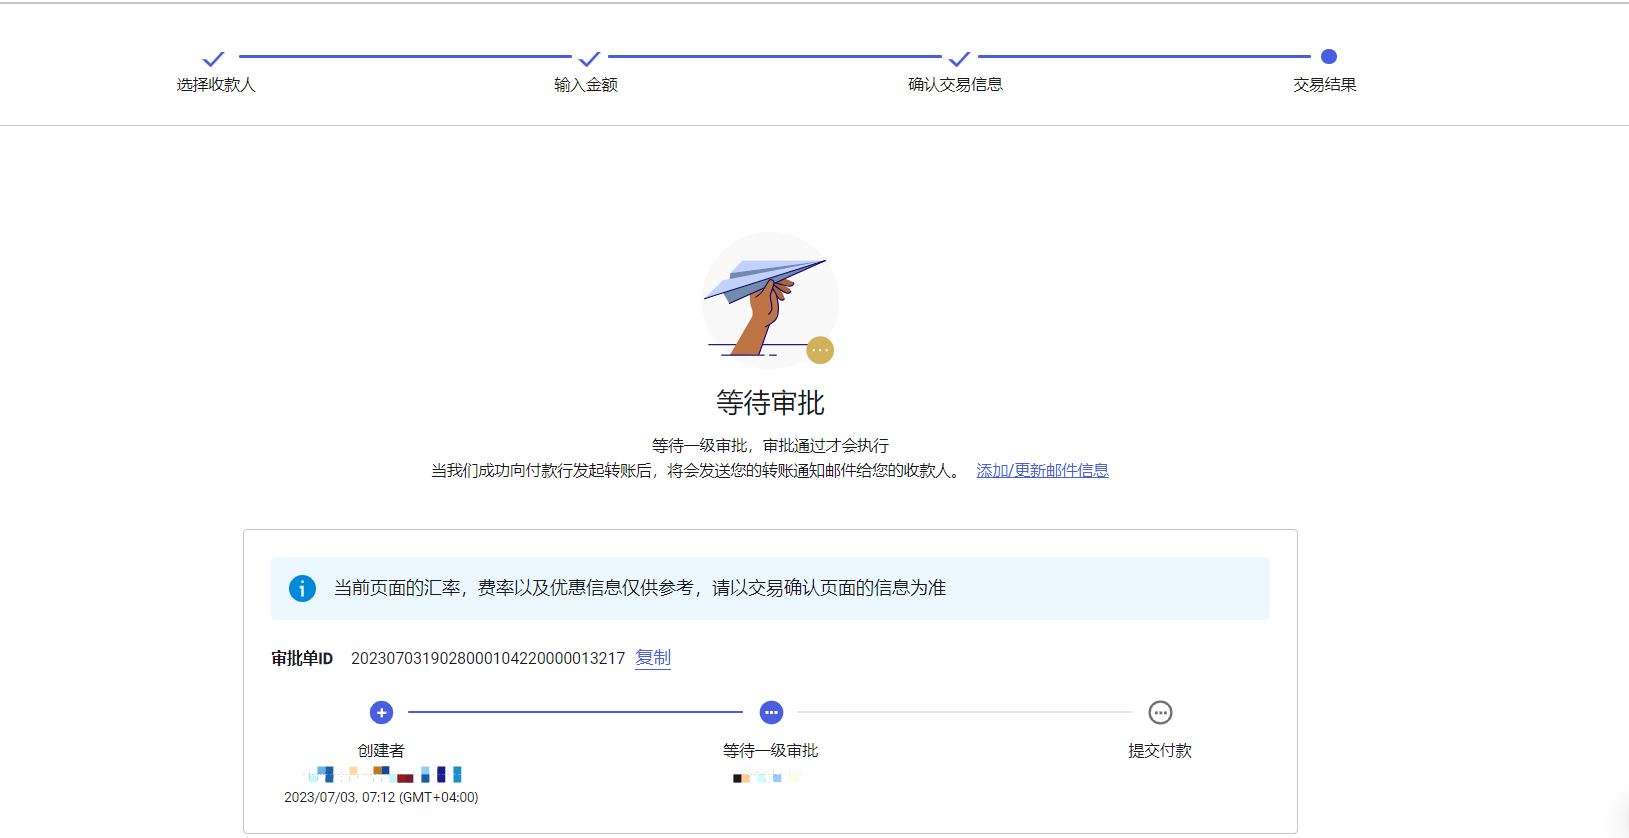Image resolution: width=1629 pixels, height=838 pixels.
Task: Click the 等待审批 heading
Action: point(770,403)
